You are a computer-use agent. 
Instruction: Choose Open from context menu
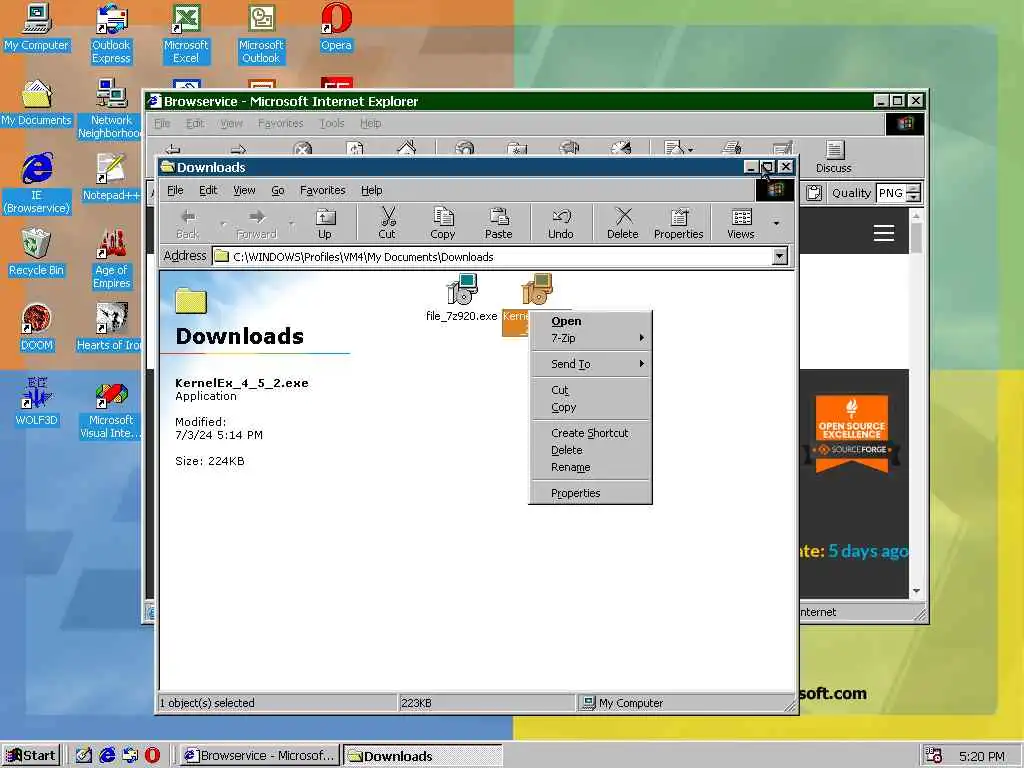click(x=591, y=321)
